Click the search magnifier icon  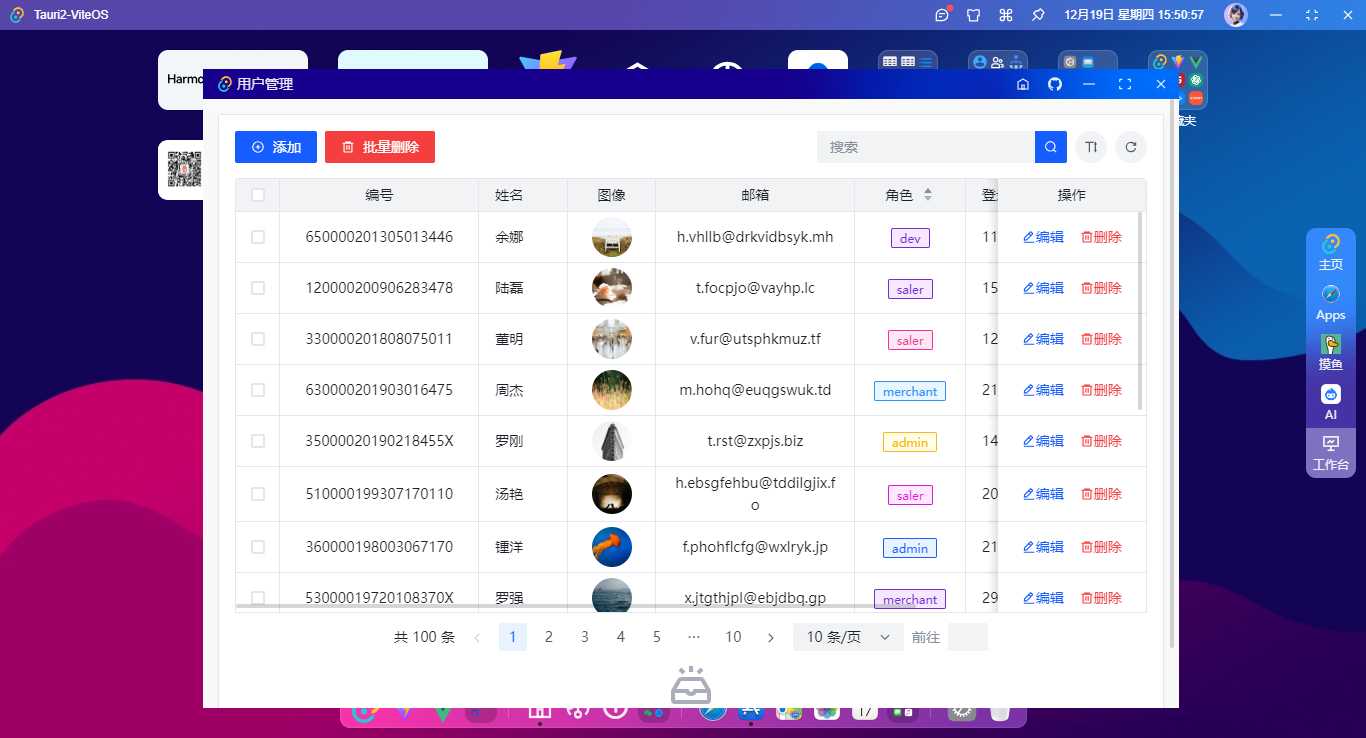click(x=1050, y=146)
